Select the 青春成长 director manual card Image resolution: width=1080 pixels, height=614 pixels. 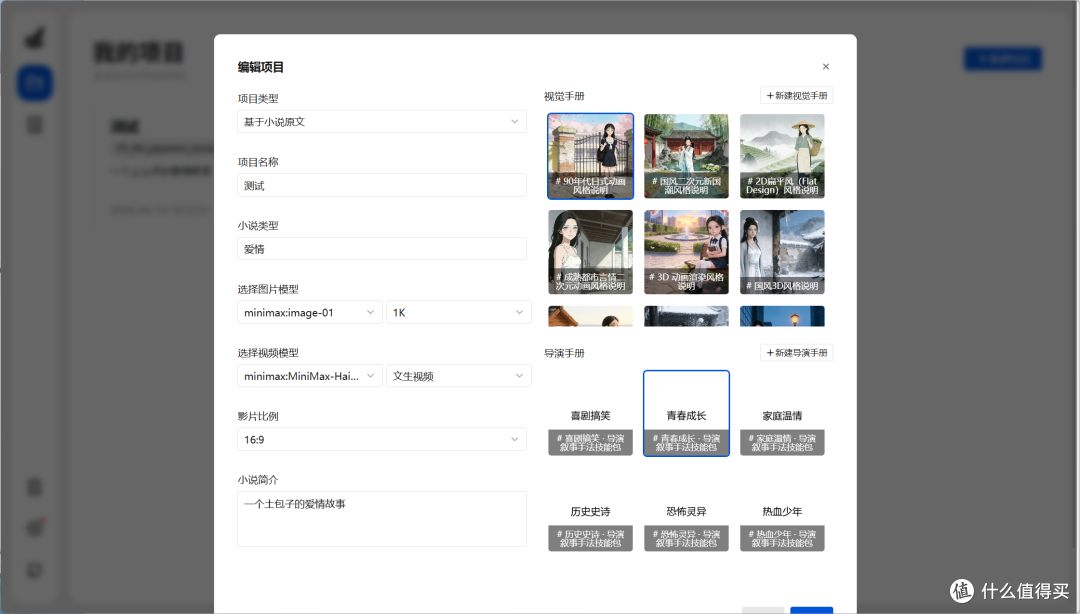686,413
